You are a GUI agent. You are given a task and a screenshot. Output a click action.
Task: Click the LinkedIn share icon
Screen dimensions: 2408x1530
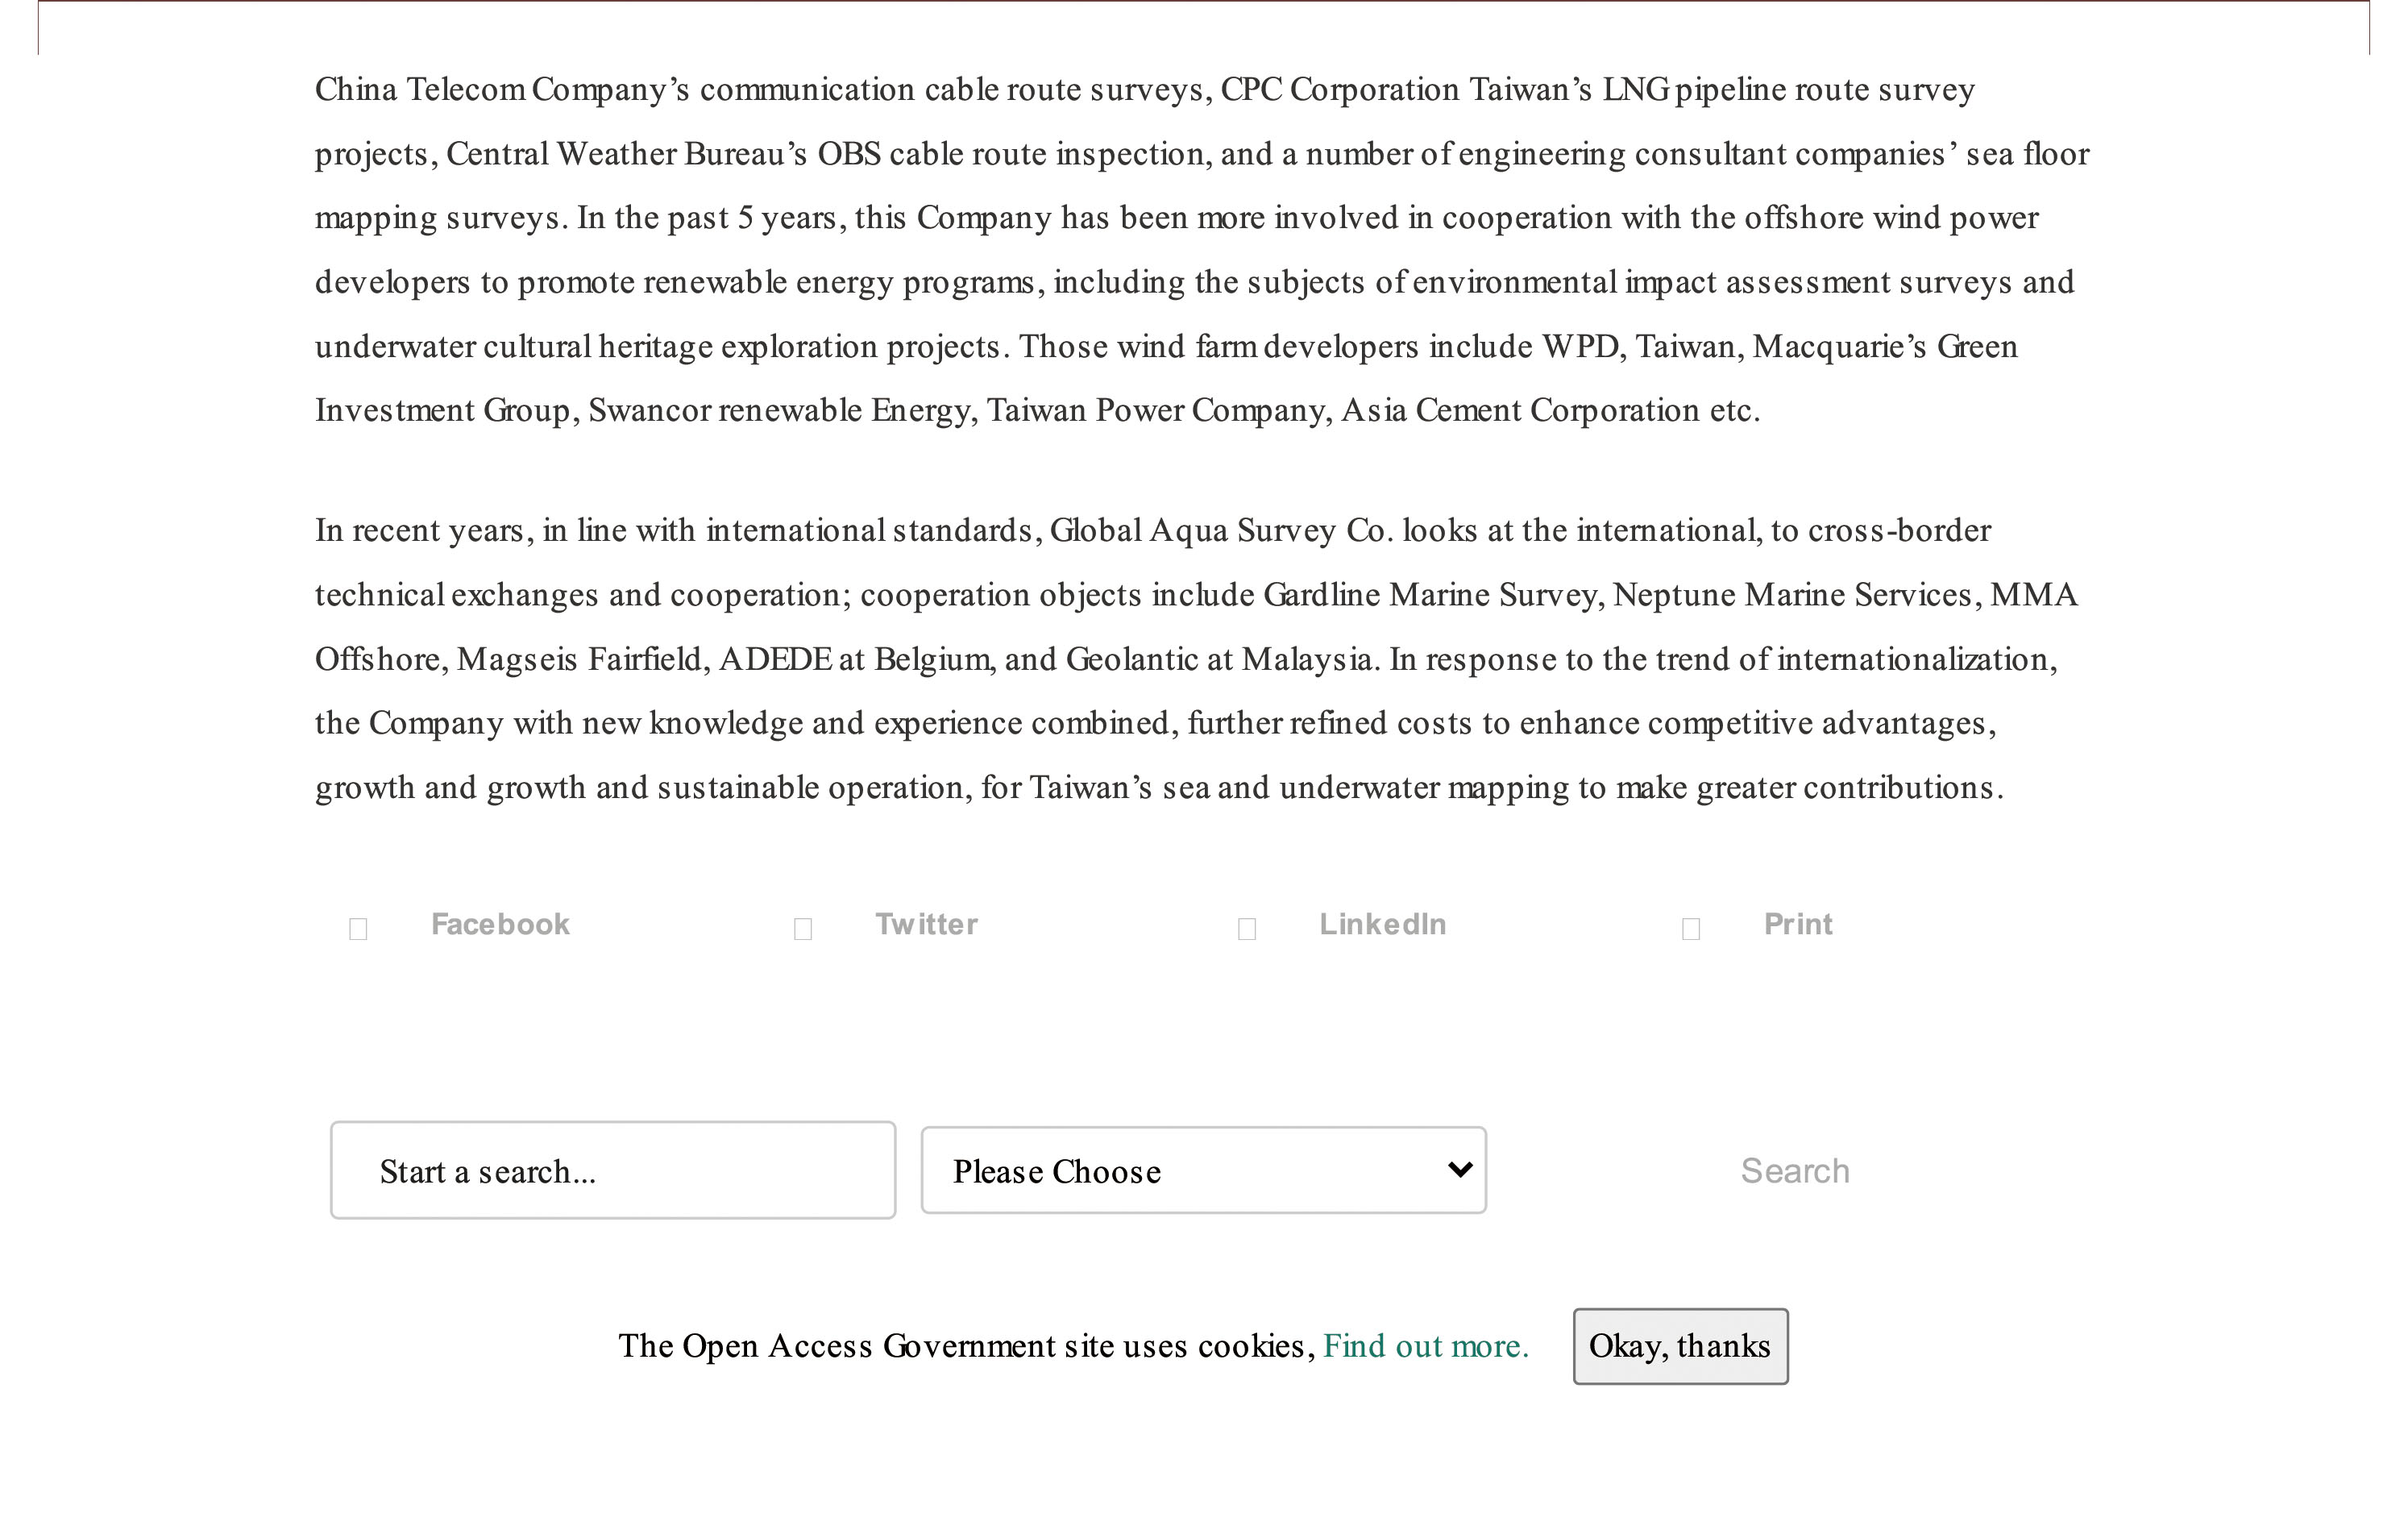(1246, 929)
